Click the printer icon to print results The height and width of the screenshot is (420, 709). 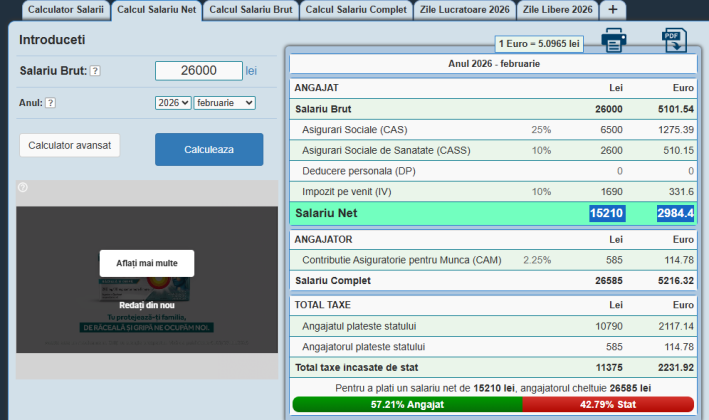(x=613, y=41)
